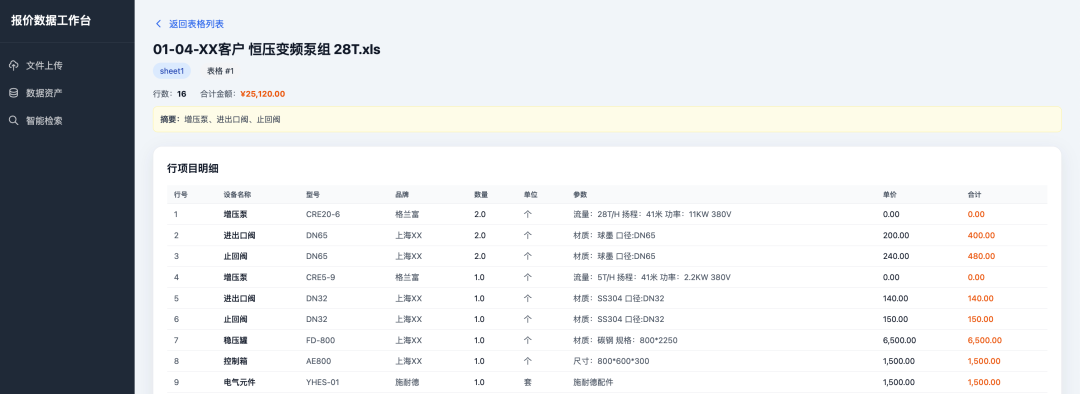This screenshot has height=394, width=1080.
Task: Click the upload cloud icon in sidebar
Action: click(14, 65)
